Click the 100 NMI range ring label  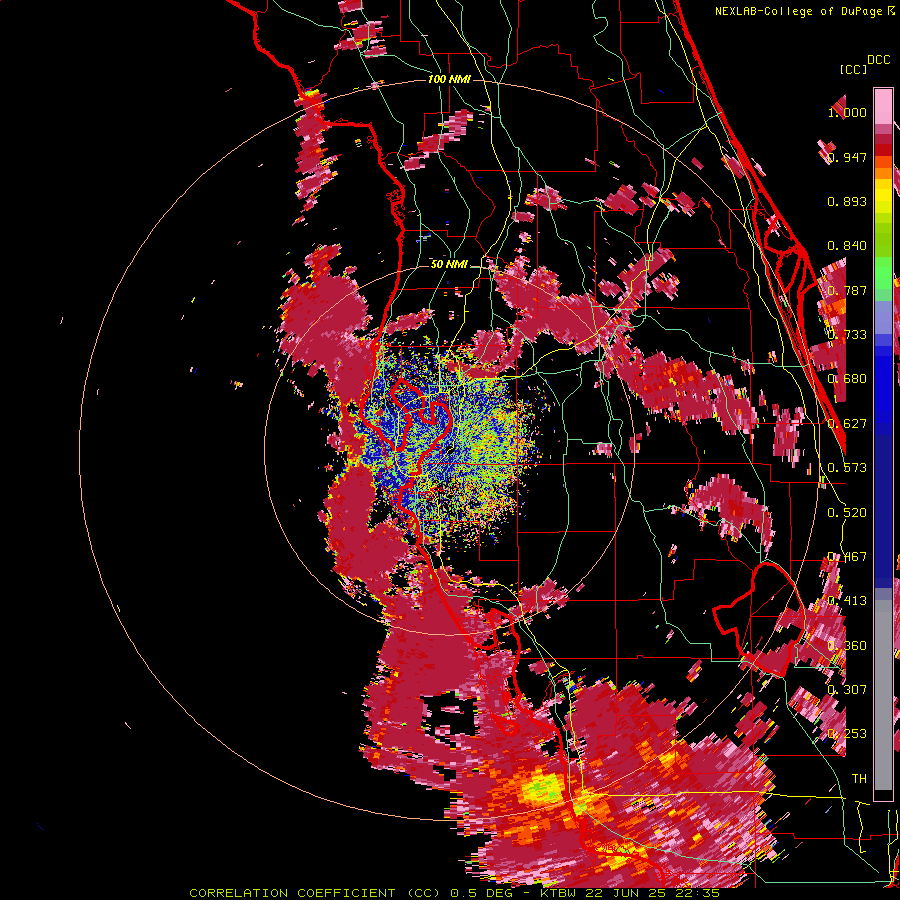click(x=449, y=79)
